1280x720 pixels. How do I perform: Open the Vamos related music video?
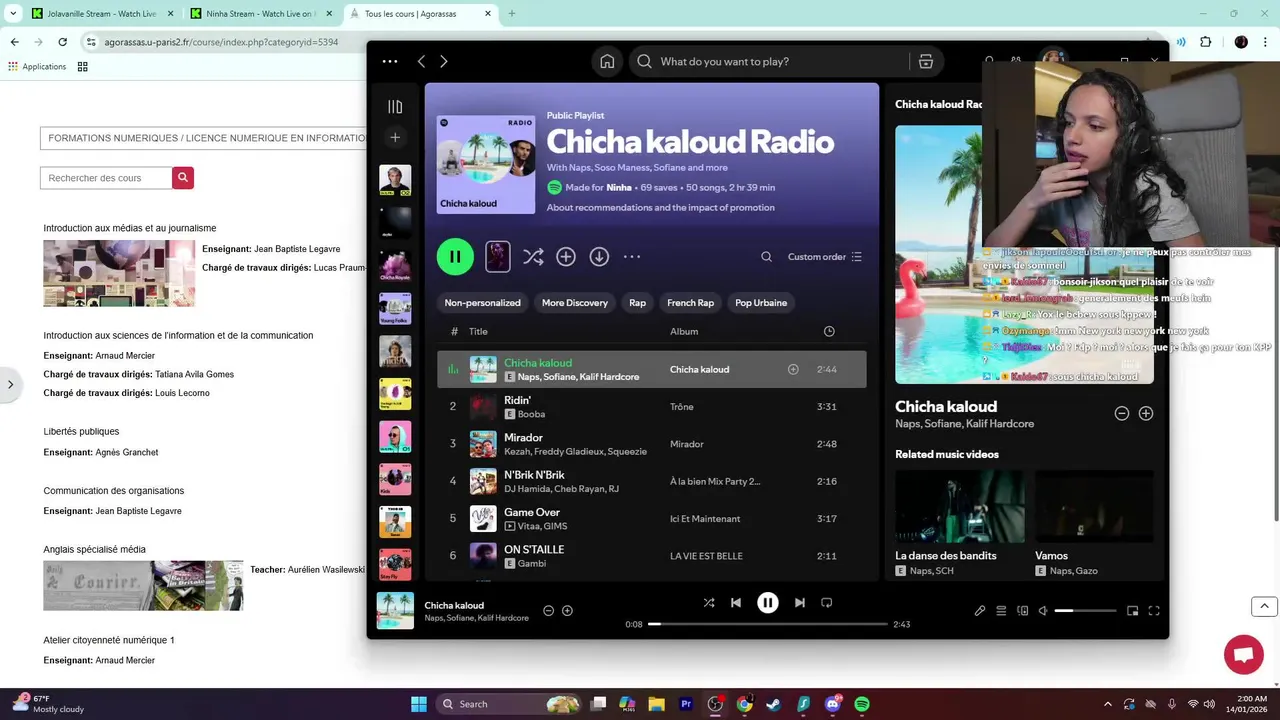pos(1094,525)
